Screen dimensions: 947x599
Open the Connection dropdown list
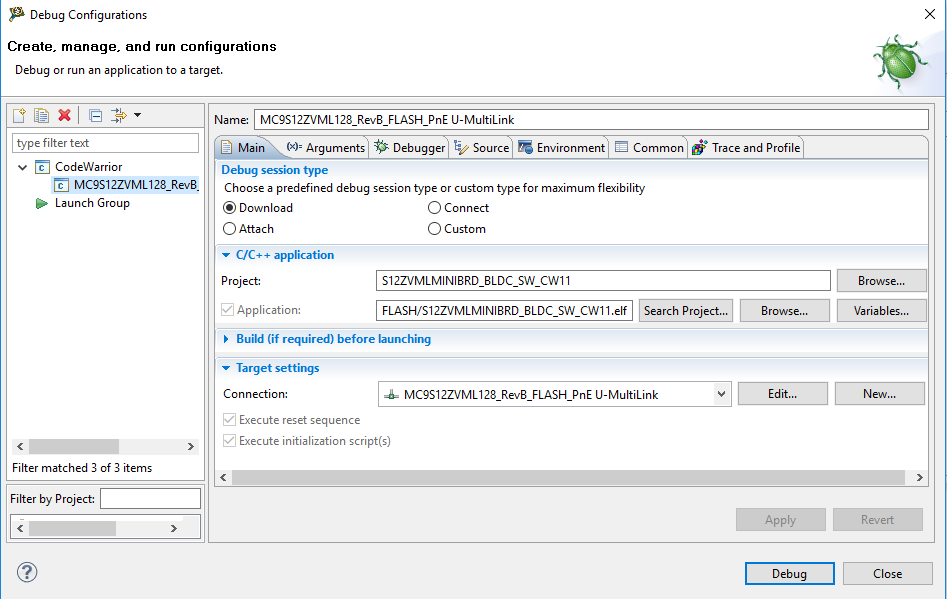click(x=721, y=394)
